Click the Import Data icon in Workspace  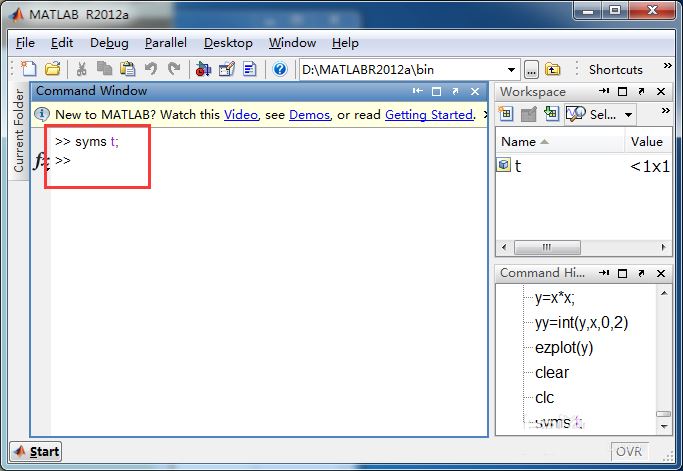tap(551, 114)
